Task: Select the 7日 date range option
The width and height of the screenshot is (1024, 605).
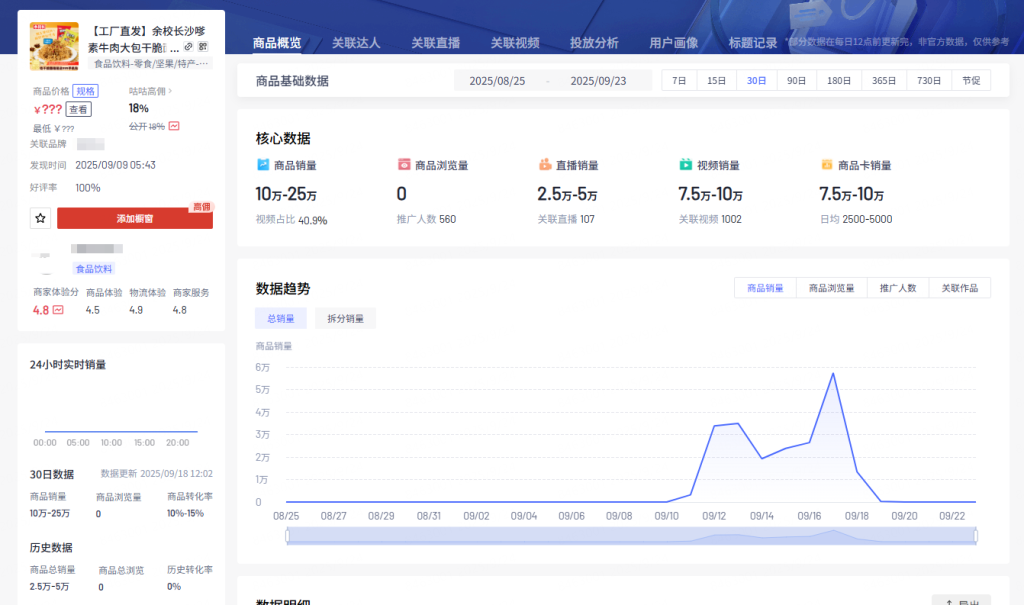Action: [x=679, y=79]
